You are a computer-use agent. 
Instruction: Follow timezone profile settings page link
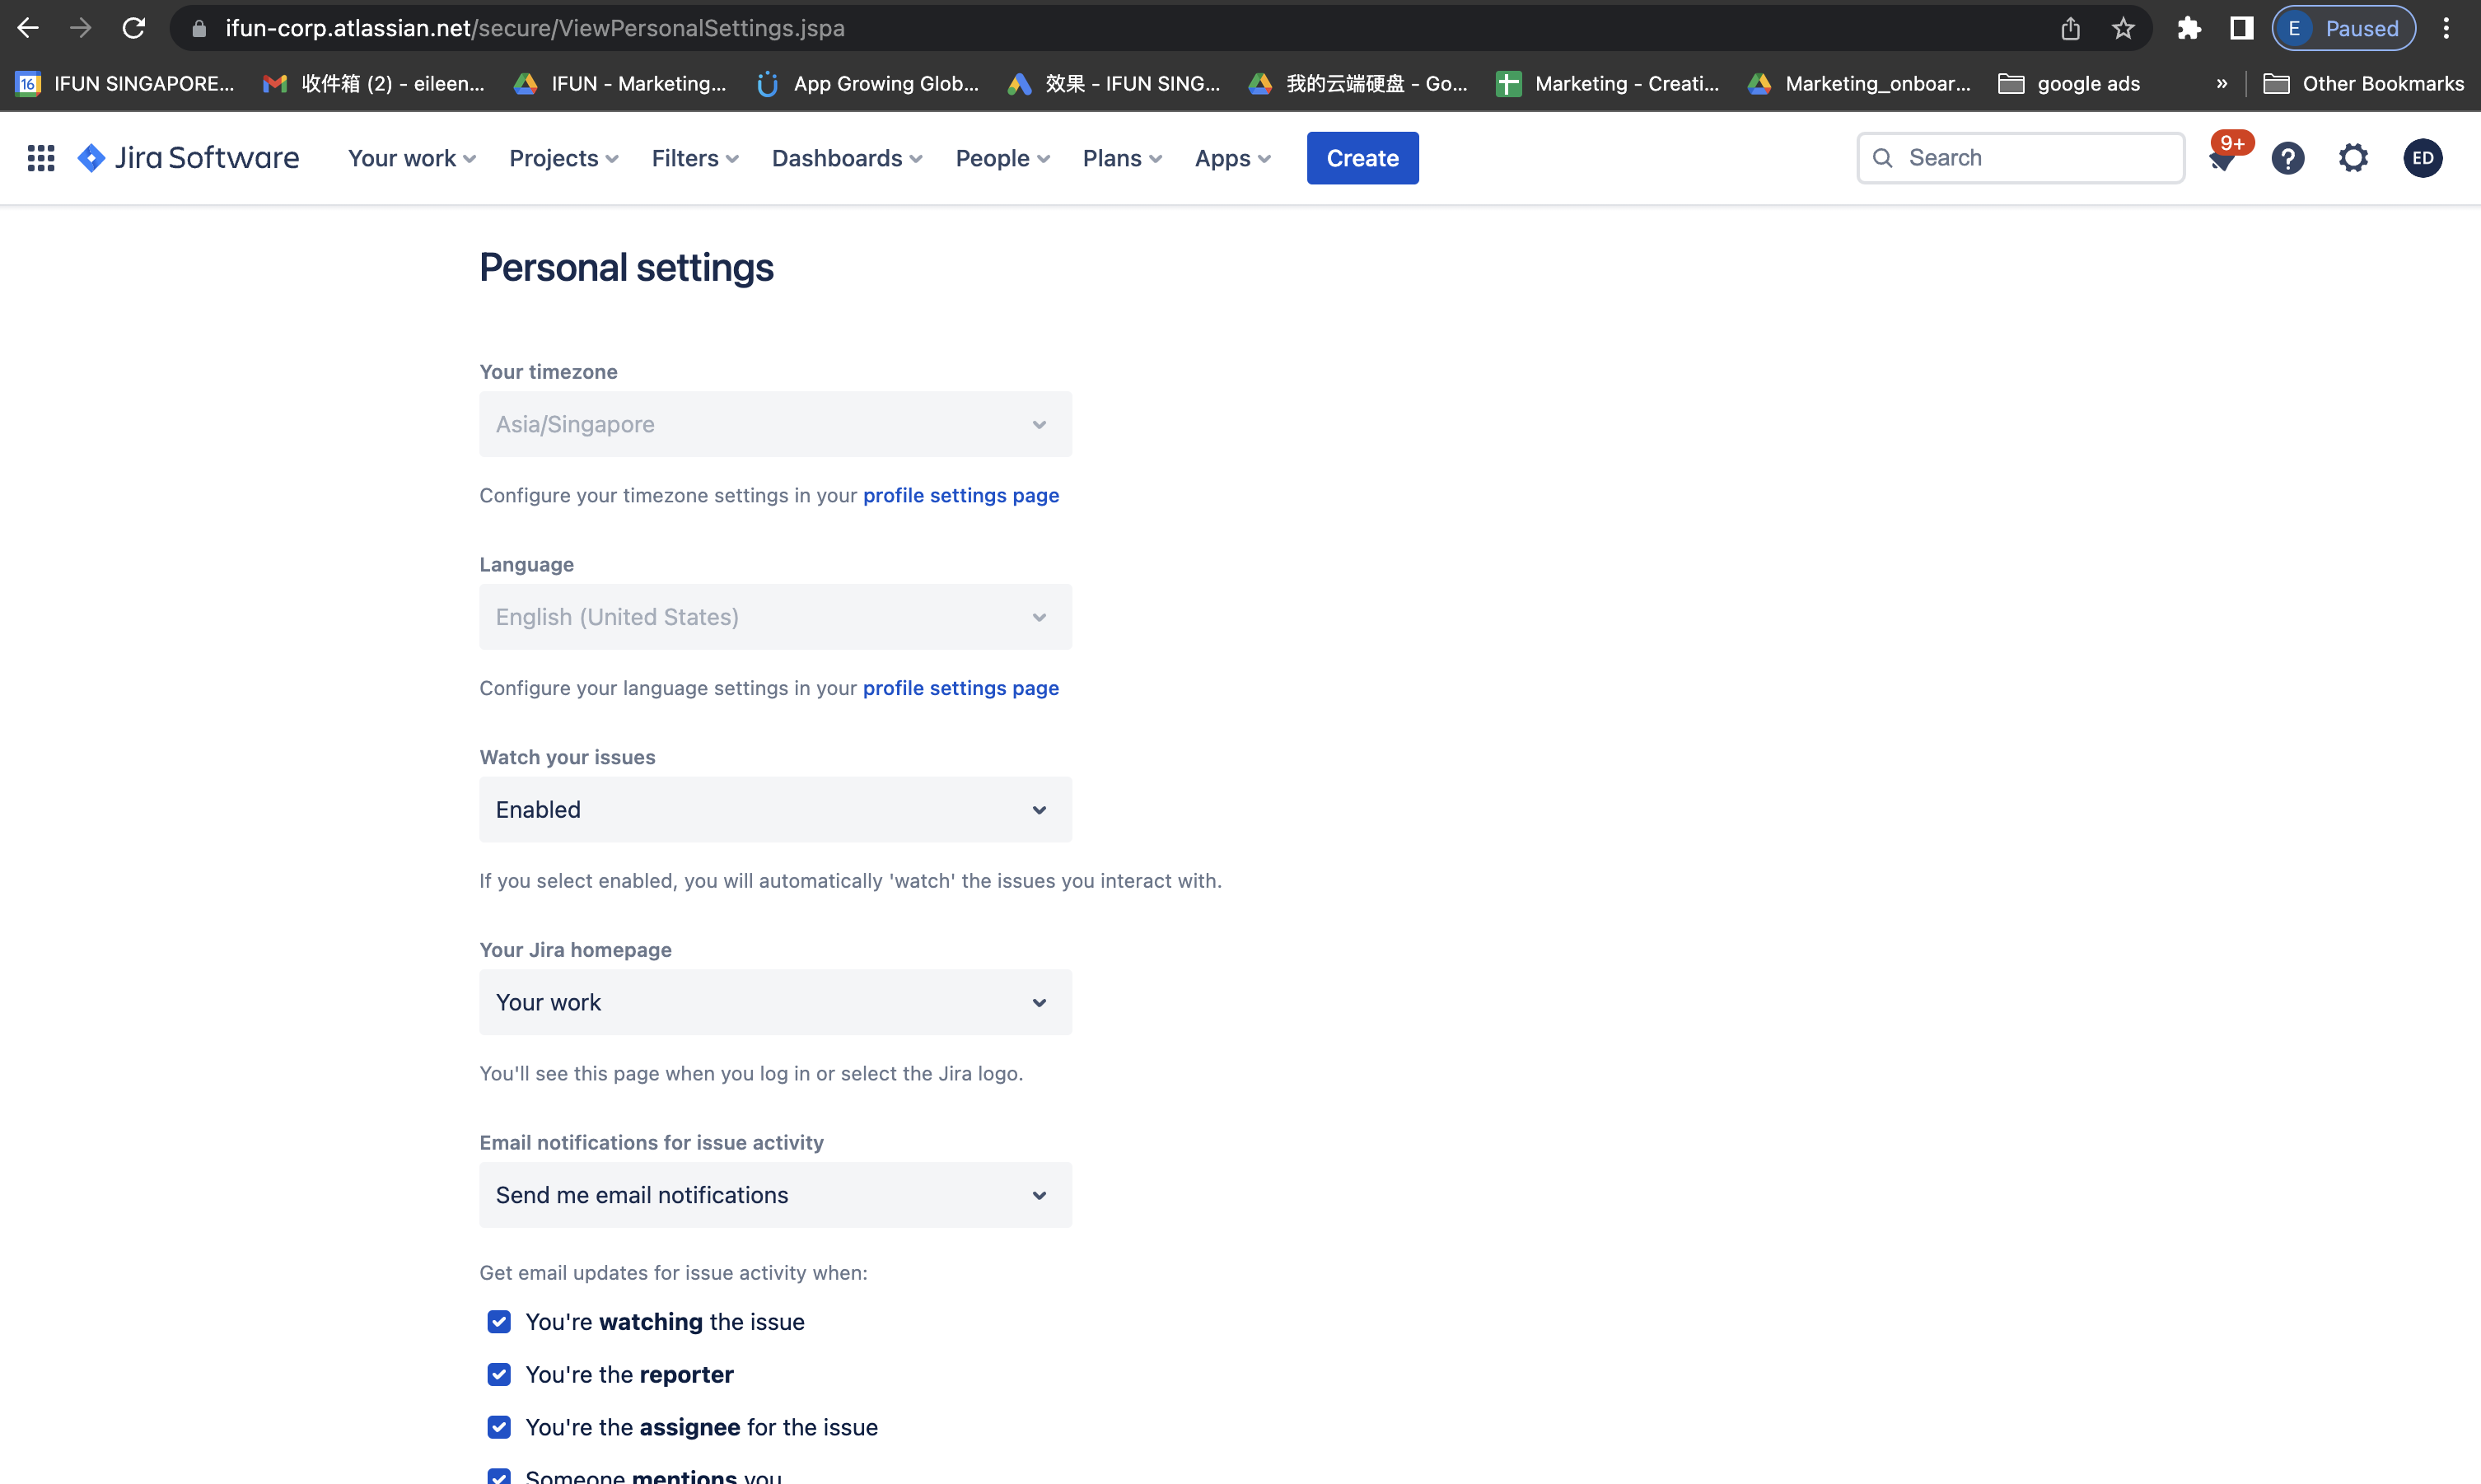960,495
